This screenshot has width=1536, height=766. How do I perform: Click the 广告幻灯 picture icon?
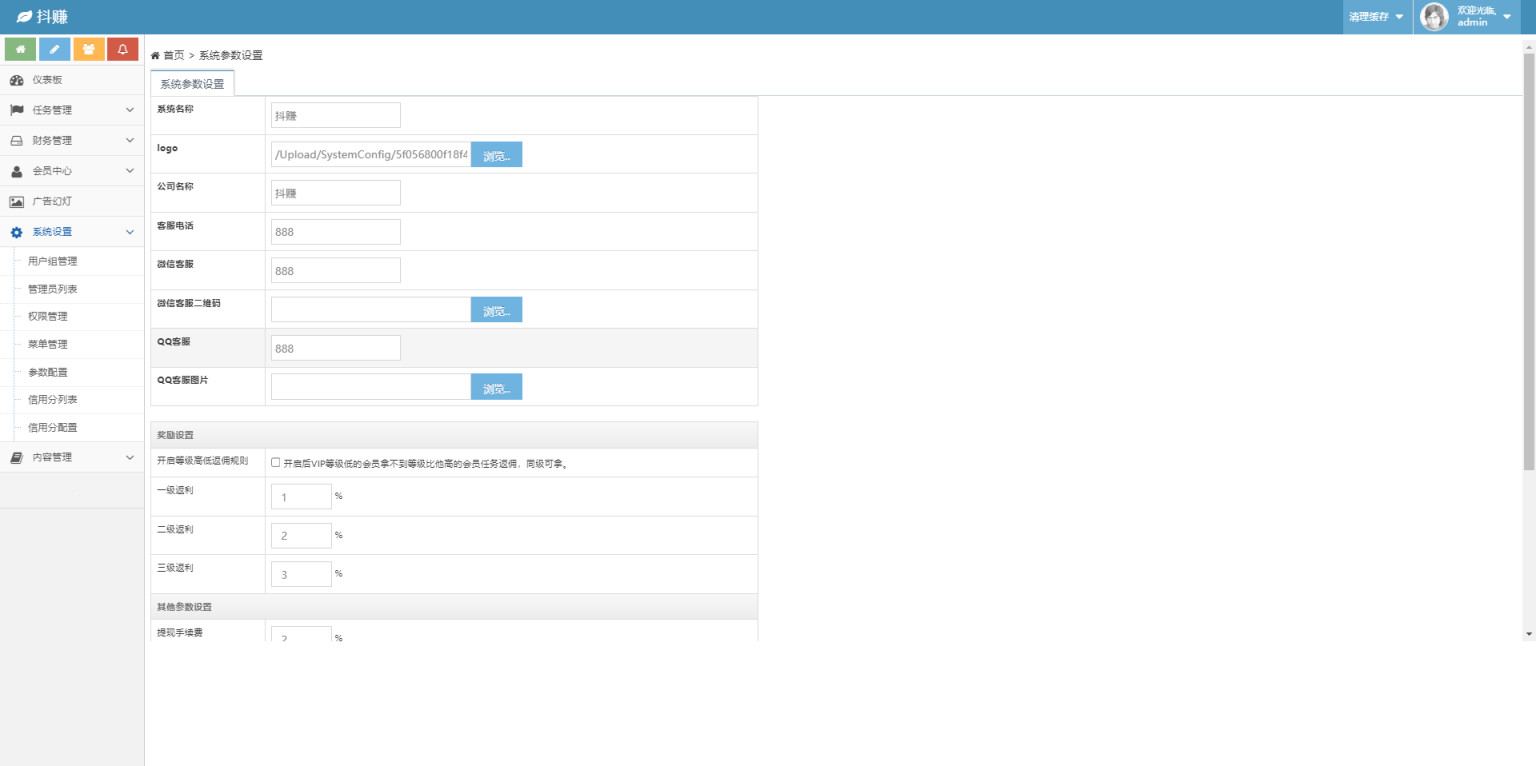point(17,201)
